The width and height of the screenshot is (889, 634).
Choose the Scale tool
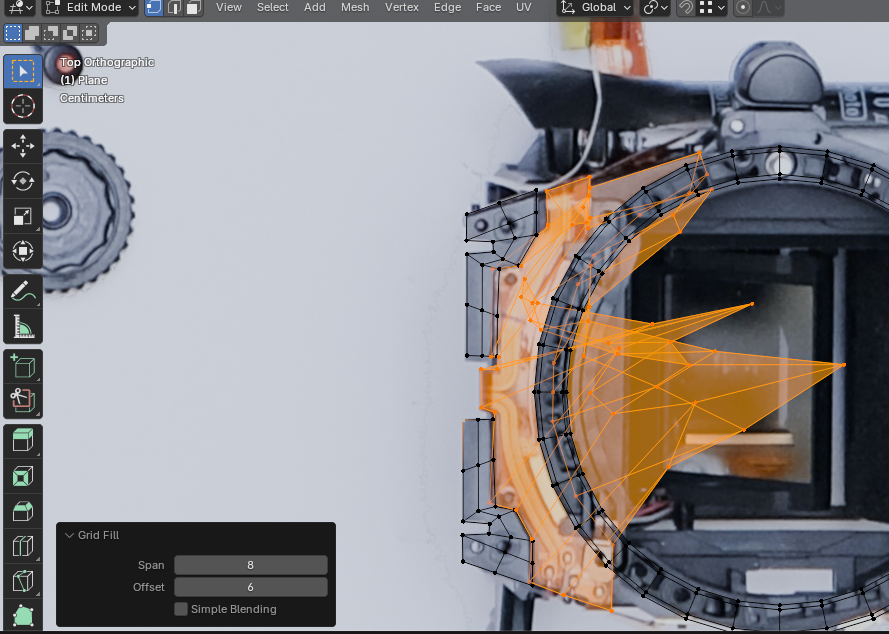pos(22,216)
